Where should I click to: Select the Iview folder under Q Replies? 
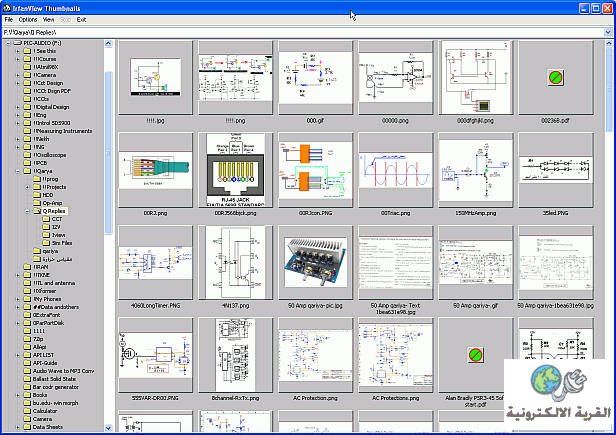point(59,235)
